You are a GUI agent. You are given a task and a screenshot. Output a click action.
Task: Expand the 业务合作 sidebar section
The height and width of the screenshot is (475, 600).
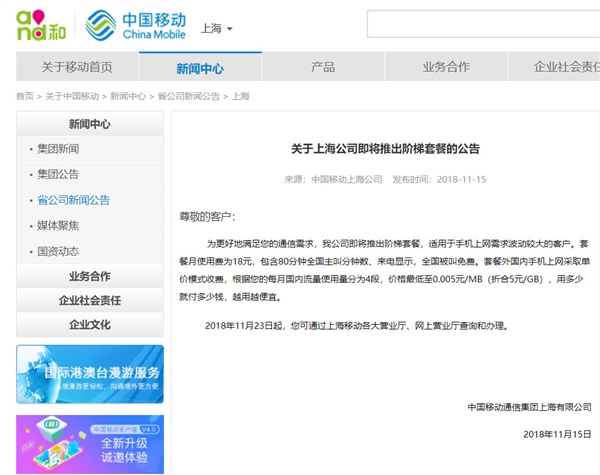[x=90, y=276]
